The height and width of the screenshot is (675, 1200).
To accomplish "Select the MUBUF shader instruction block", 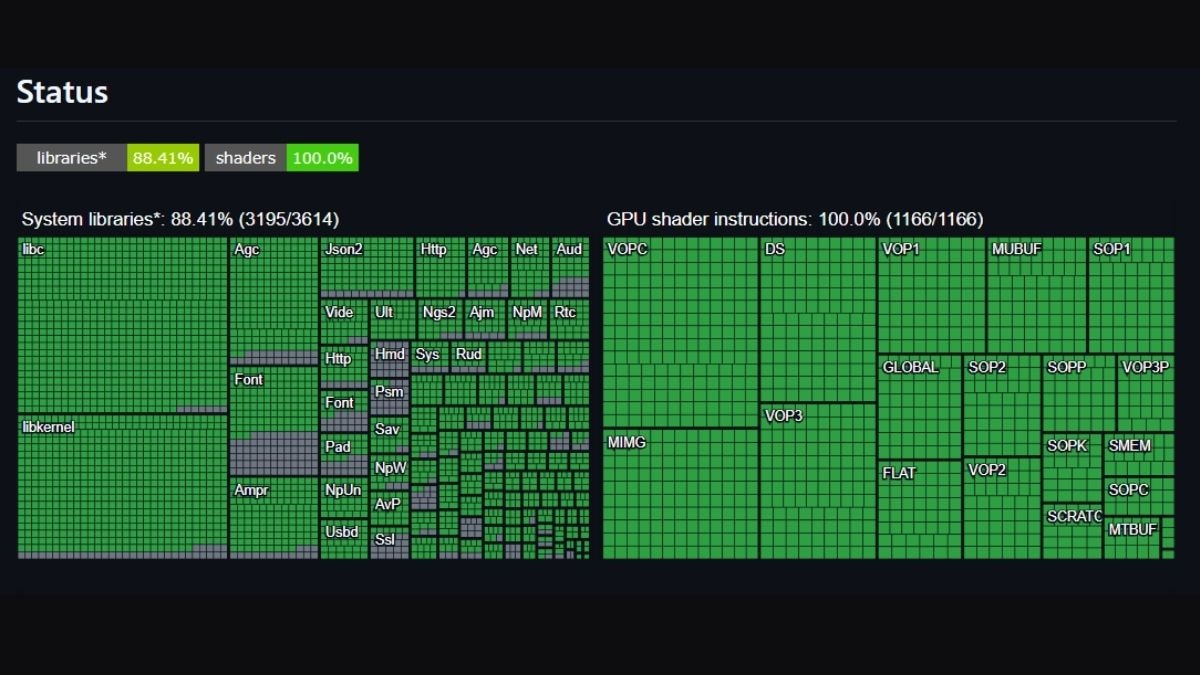I will click(x=1037, y=295).
